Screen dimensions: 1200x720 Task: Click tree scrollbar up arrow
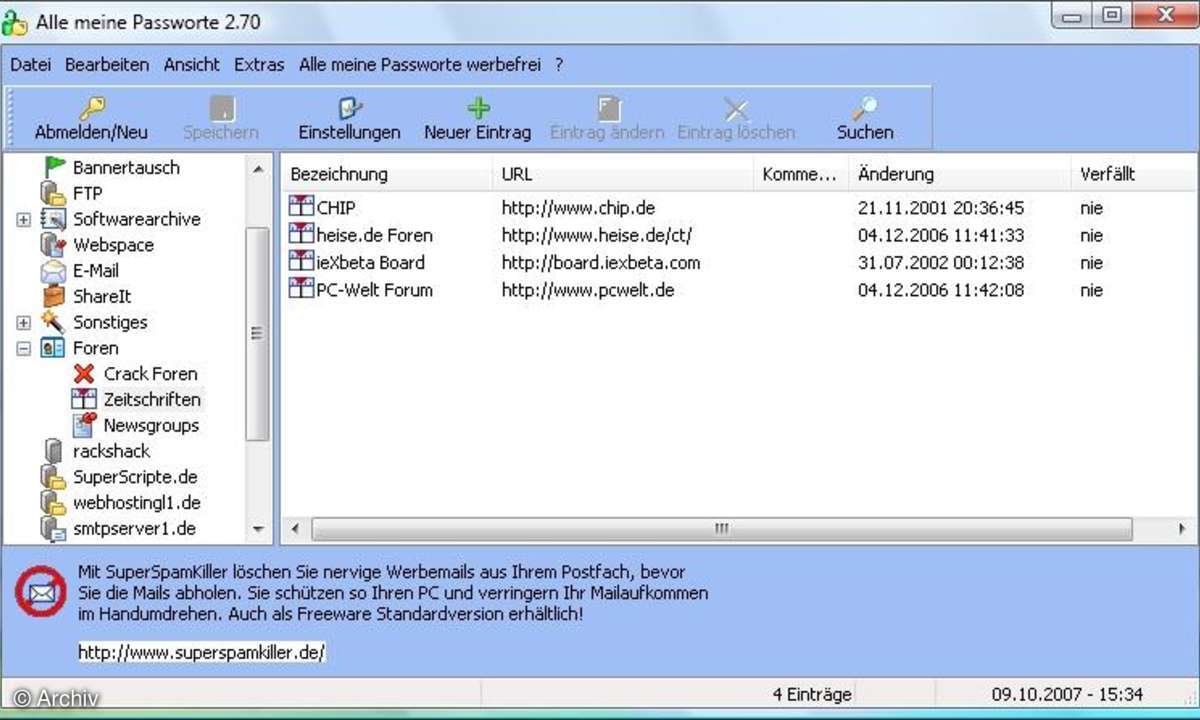click(258, 168)
